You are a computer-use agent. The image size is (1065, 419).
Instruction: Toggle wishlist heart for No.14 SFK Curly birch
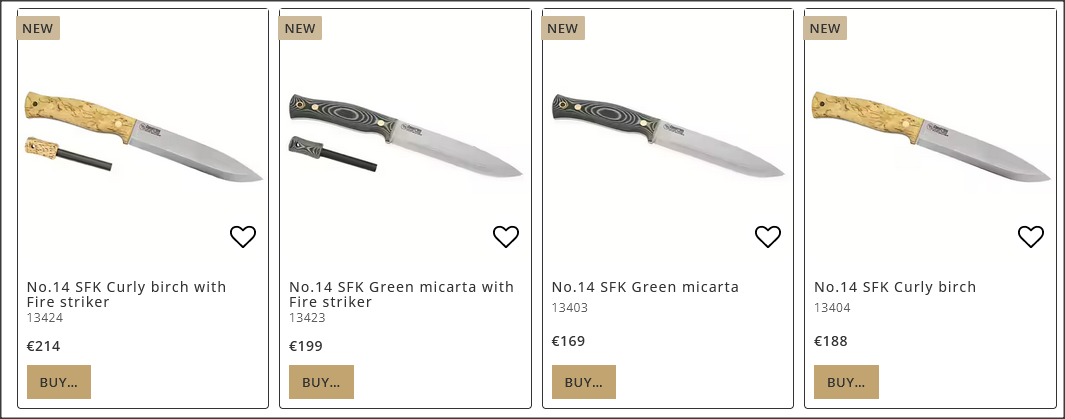[x=1031, y=237]
